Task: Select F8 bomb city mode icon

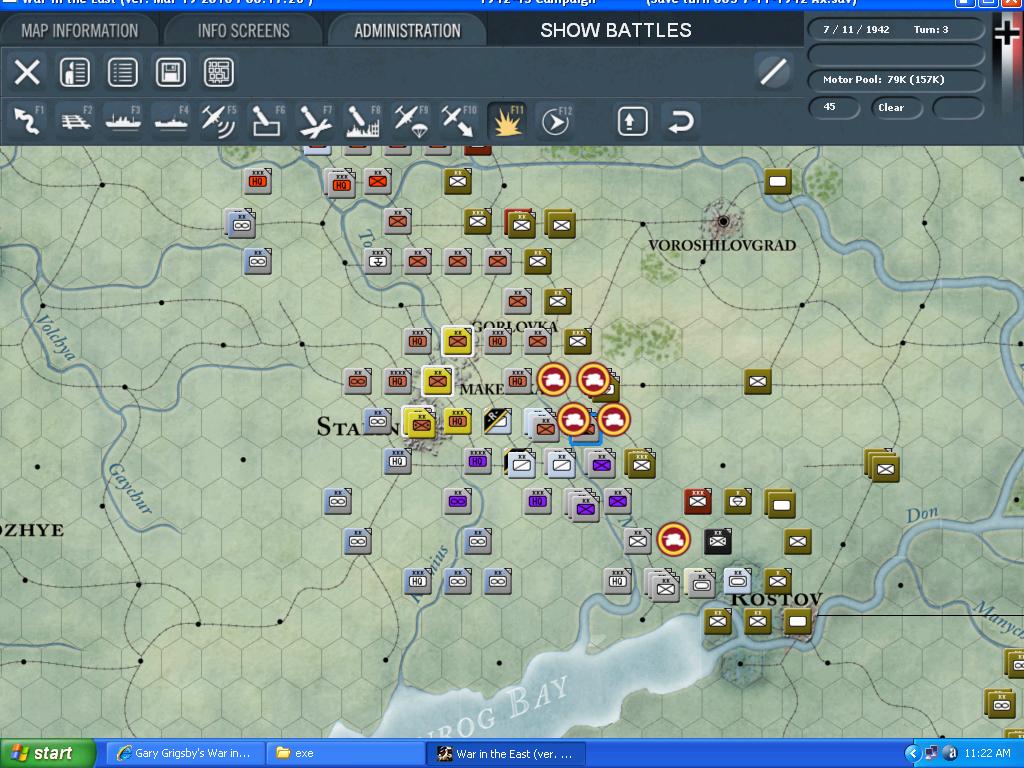Action: pos(362,121)
